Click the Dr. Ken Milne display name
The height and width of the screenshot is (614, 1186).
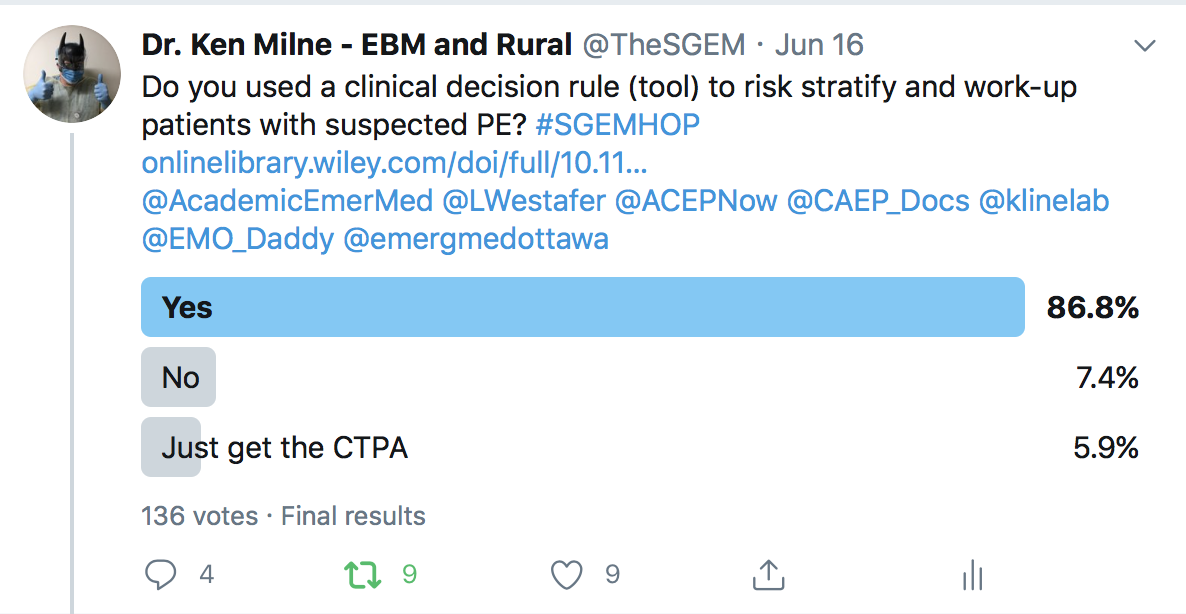point(356,45)
